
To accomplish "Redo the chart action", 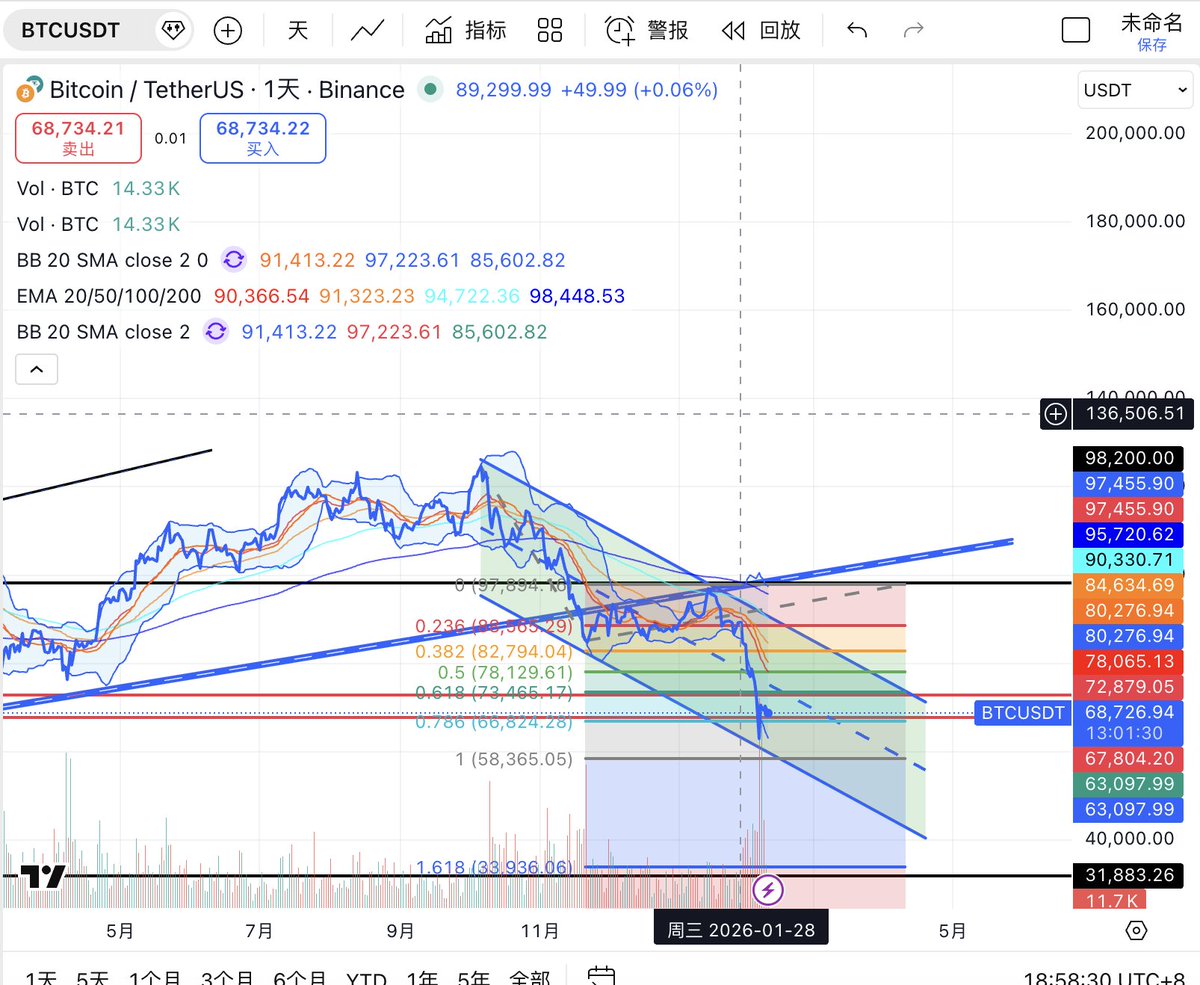I will tap(913, 30).
